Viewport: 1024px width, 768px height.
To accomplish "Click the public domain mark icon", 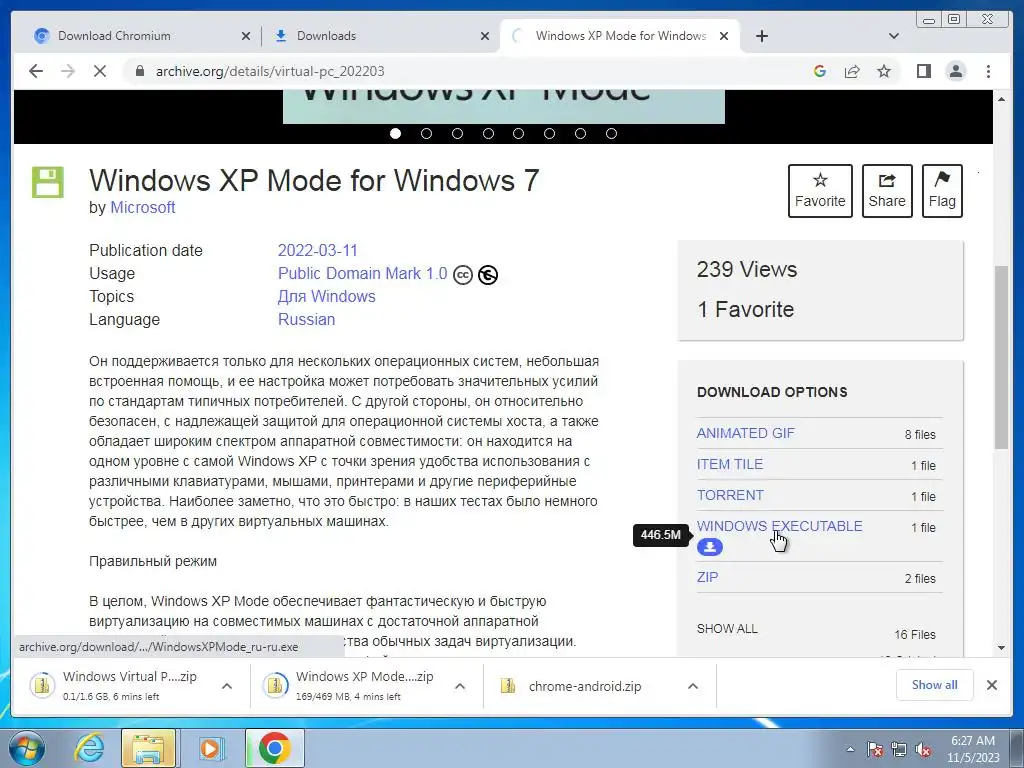I will tap(488, 275).
